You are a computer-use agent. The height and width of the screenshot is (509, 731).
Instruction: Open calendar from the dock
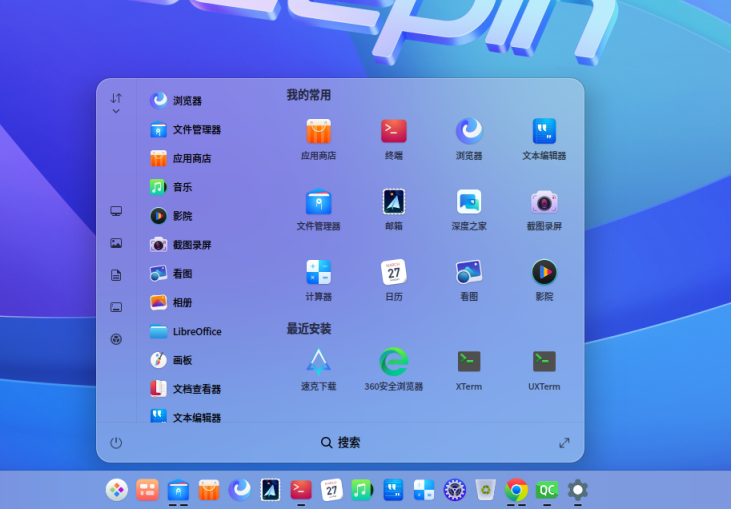pos(332,490)
